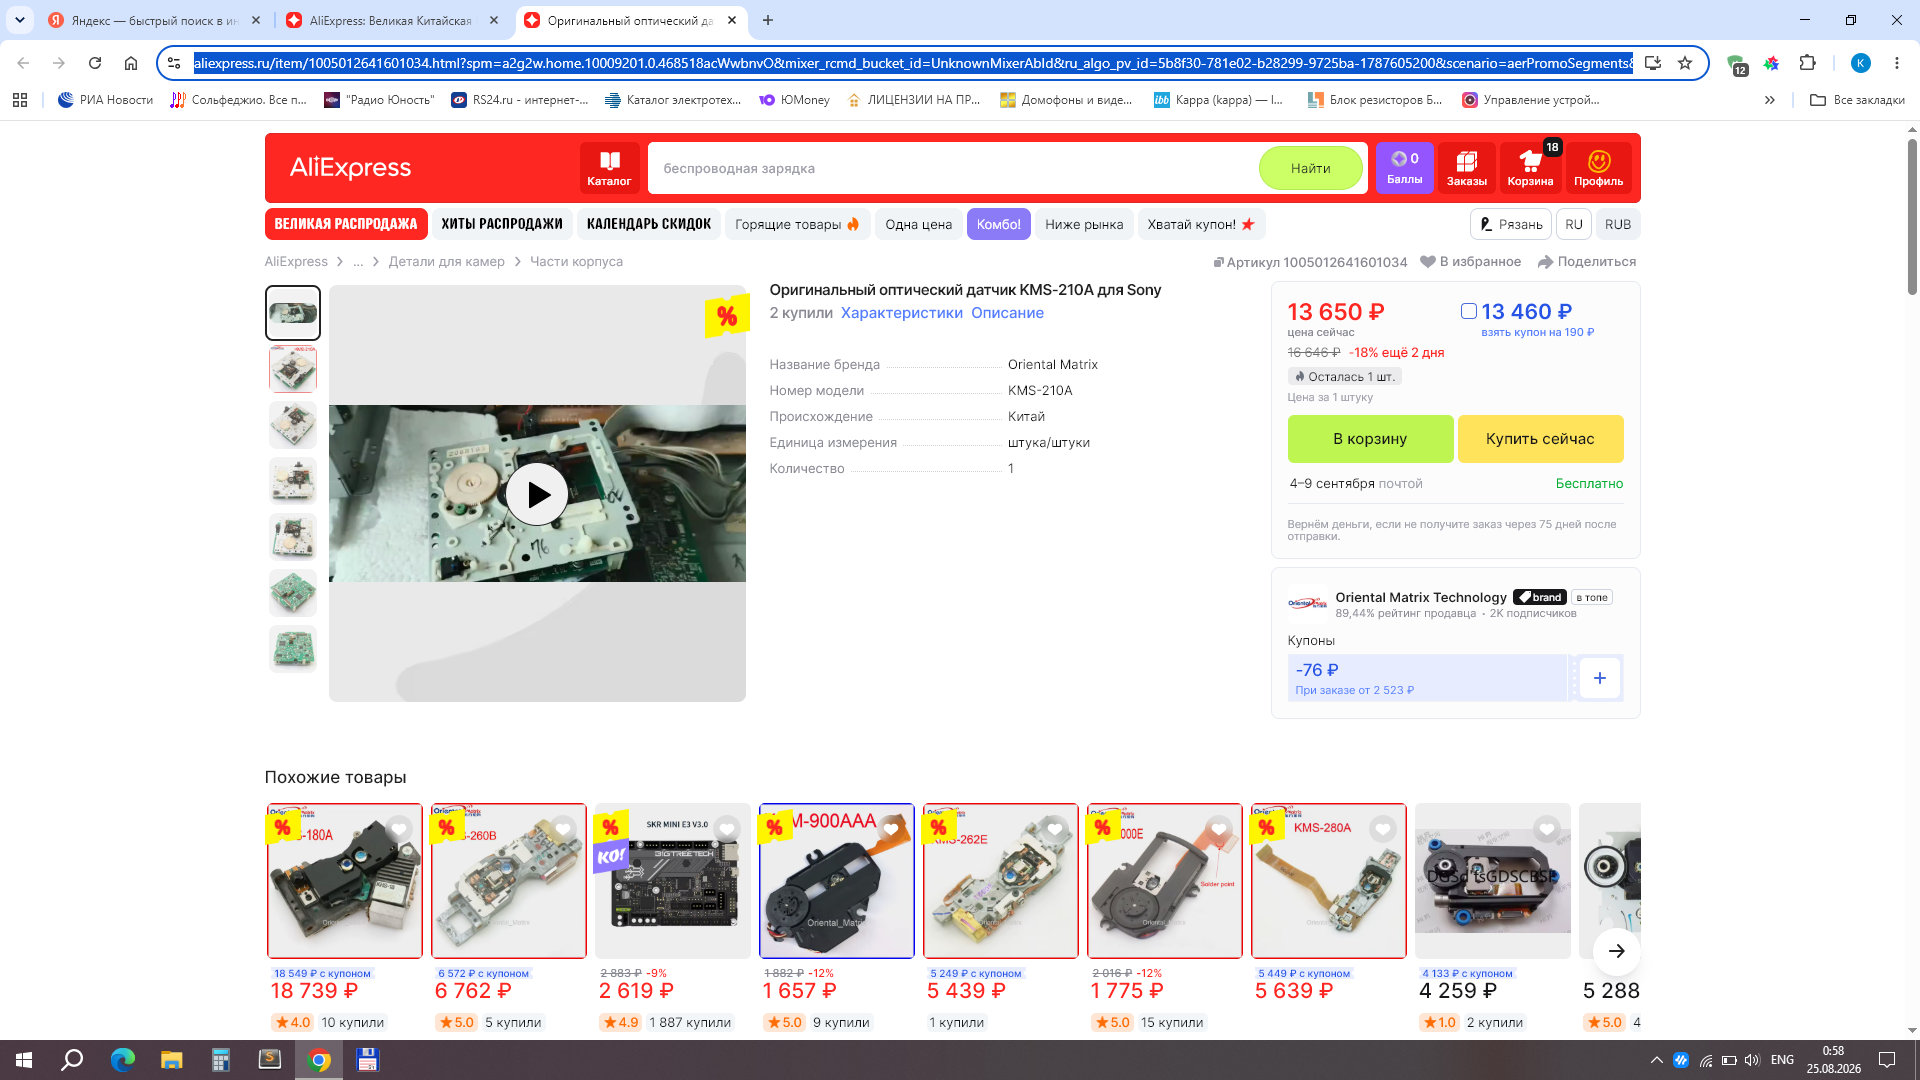Screen dimensions: 1920x1080
Task: Jump to the Описание section
Action: click(1007, 313)
